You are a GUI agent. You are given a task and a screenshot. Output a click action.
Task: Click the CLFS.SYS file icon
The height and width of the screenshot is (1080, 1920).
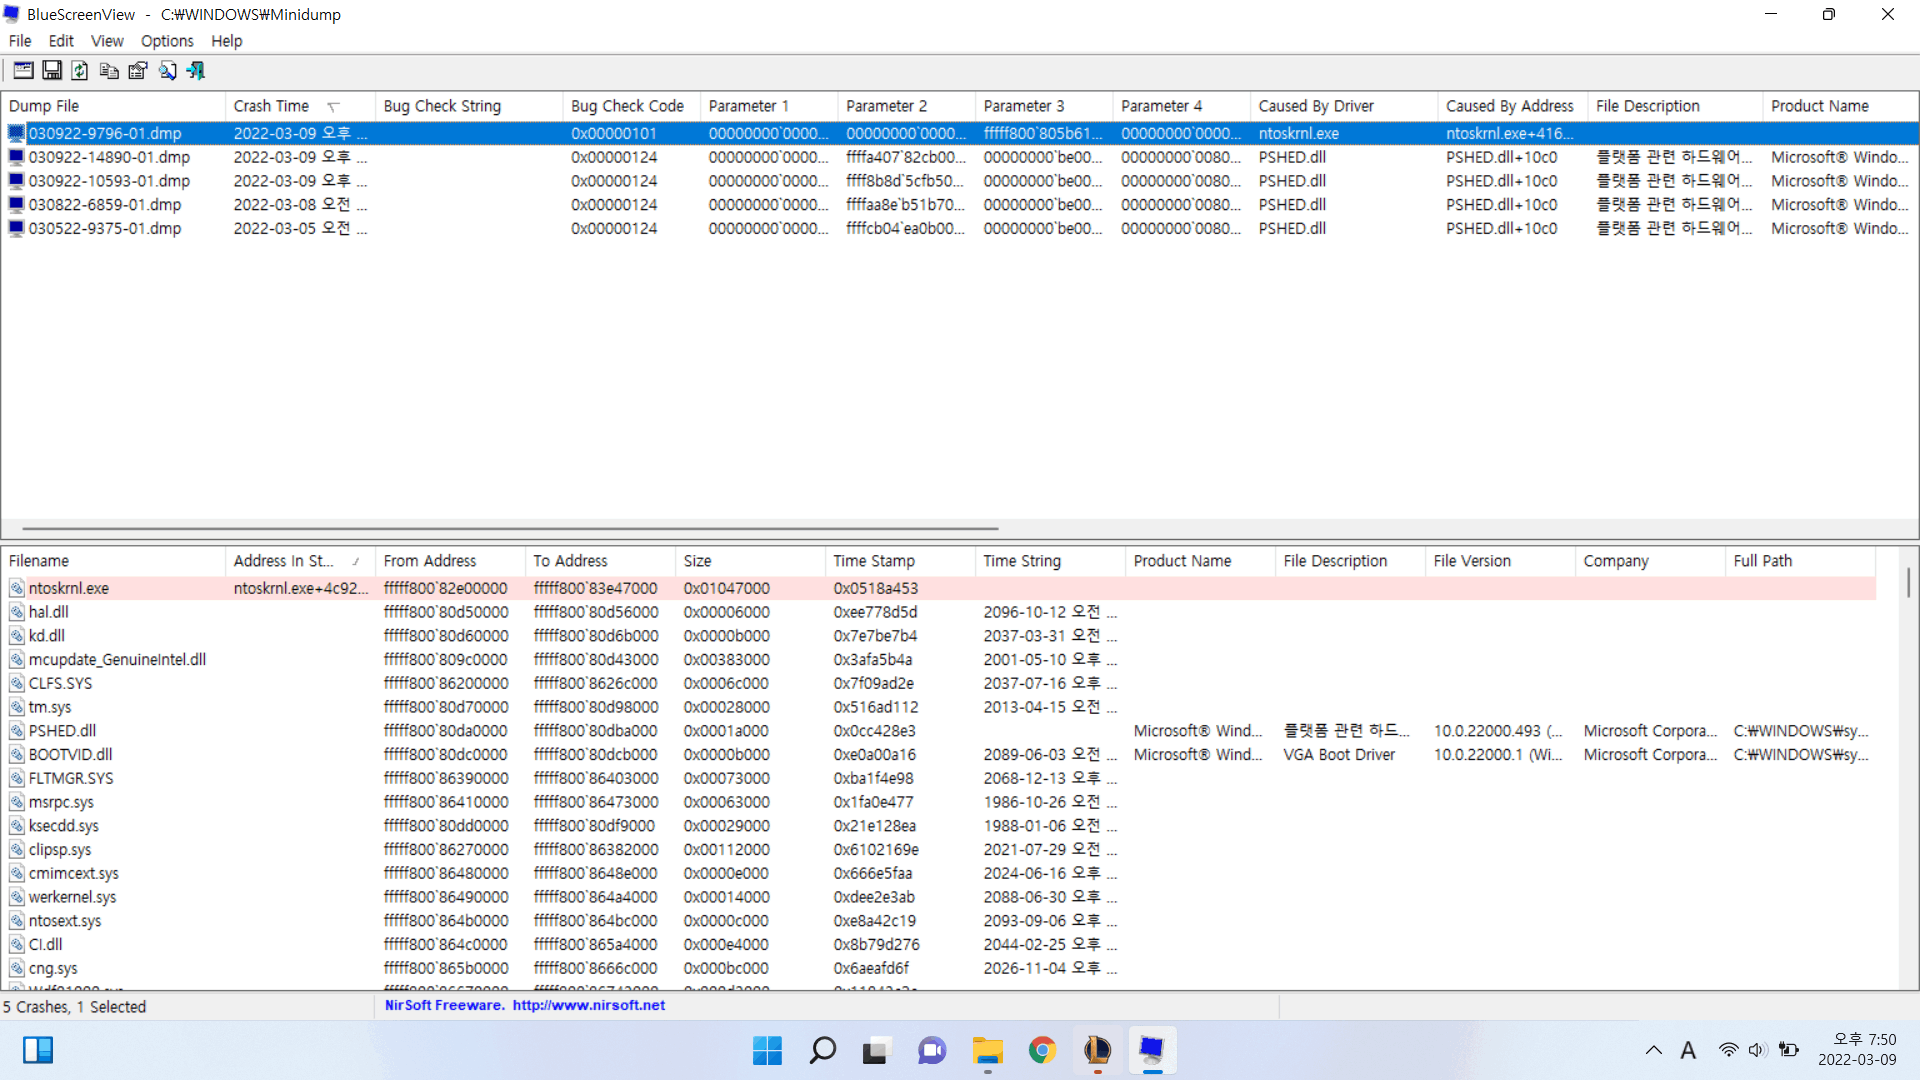click(17, 684)
